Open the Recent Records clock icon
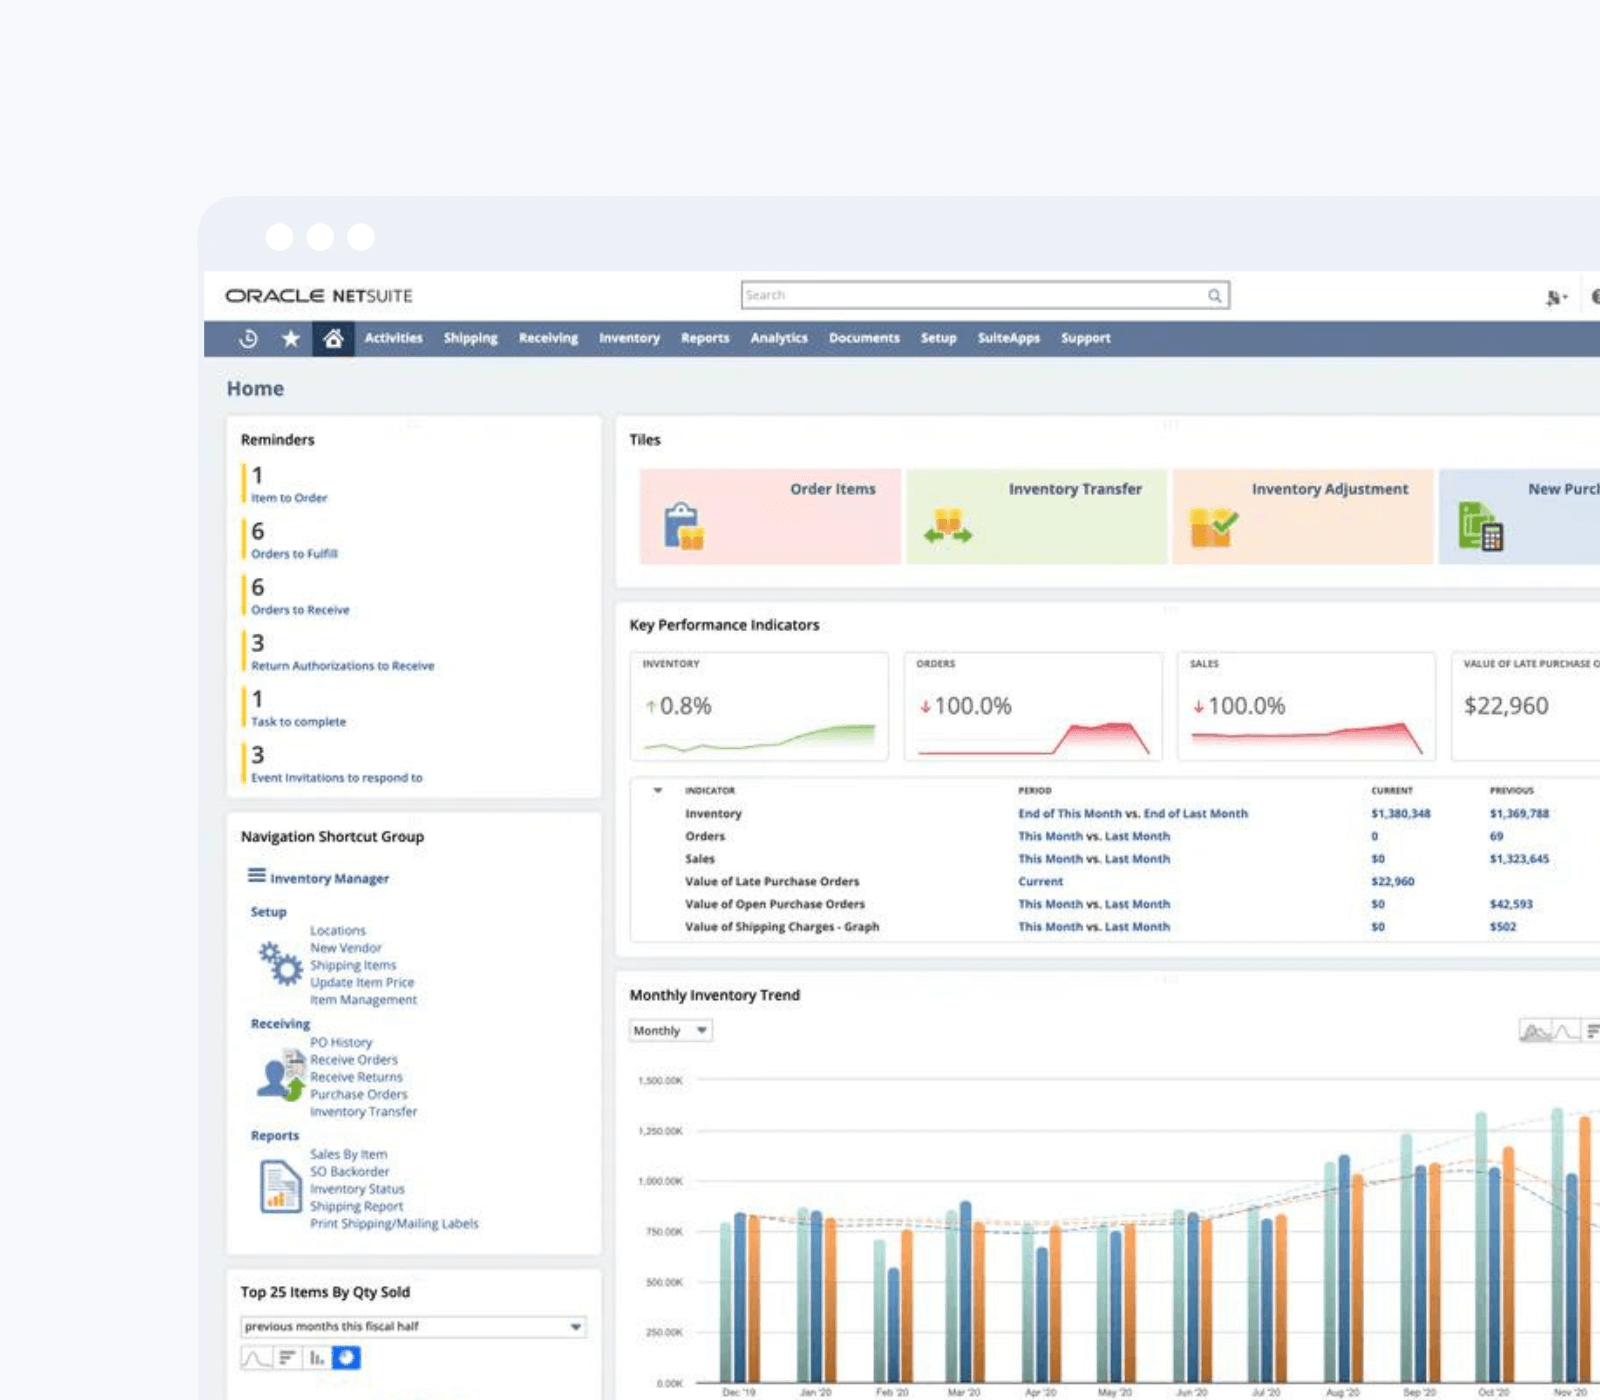 click(248, 339)
